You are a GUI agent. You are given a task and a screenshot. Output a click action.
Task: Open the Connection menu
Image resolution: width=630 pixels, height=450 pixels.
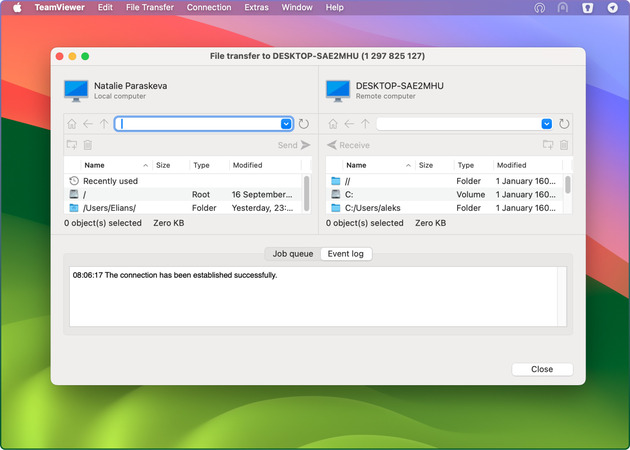pos(209,7)
